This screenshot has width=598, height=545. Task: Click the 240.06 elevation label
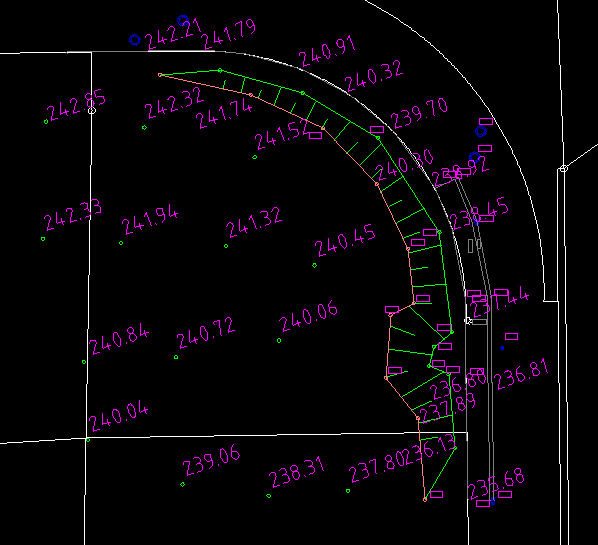tap(309, 316)
